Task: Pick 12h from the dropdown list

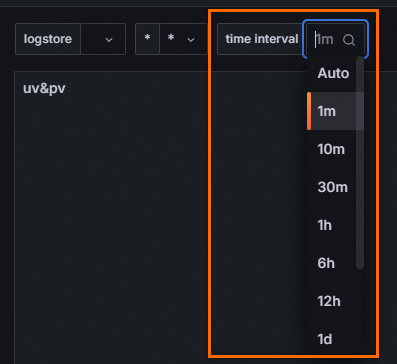Action: click(335, 301)
